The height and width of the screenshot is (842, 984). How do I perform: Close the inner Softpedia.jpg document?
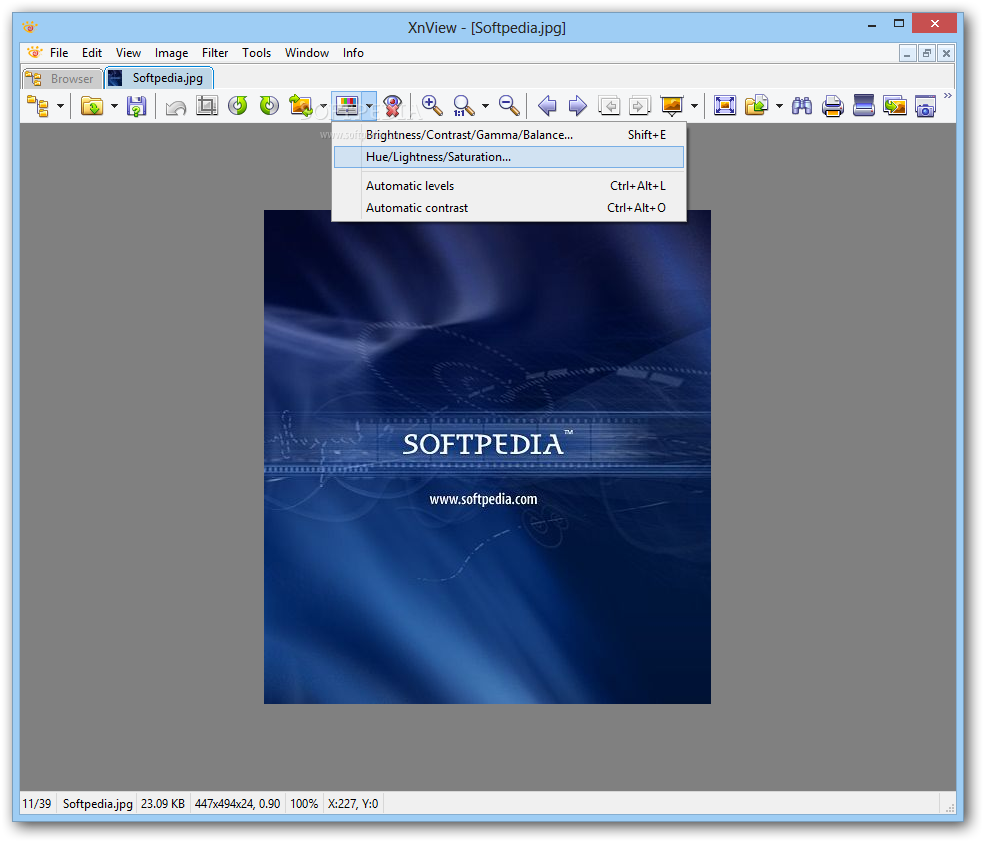946,53
